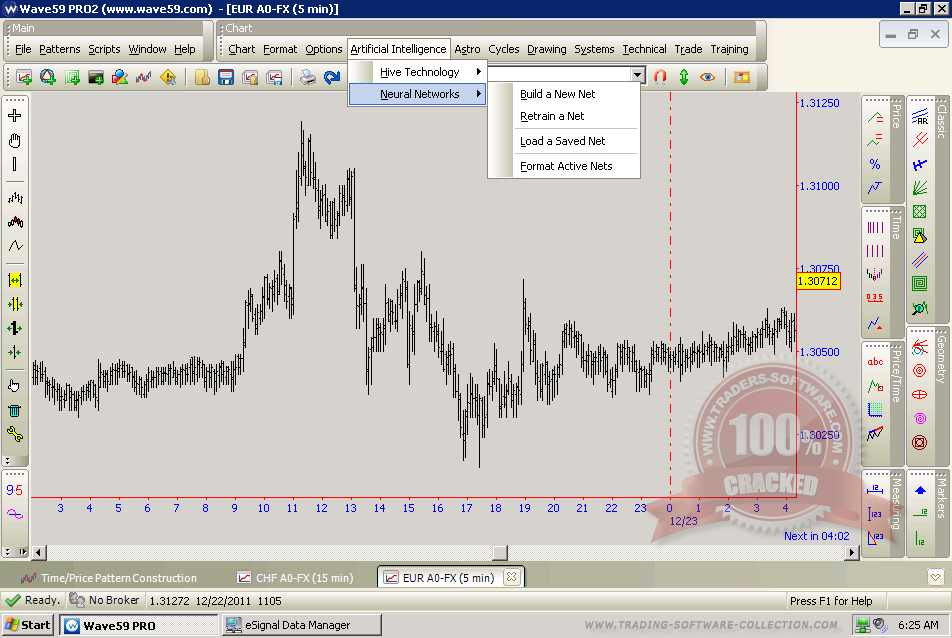Click the blue redo arrow icon
Image resolution: width=952 pixels, height=638 pixels.
(332, 77)
